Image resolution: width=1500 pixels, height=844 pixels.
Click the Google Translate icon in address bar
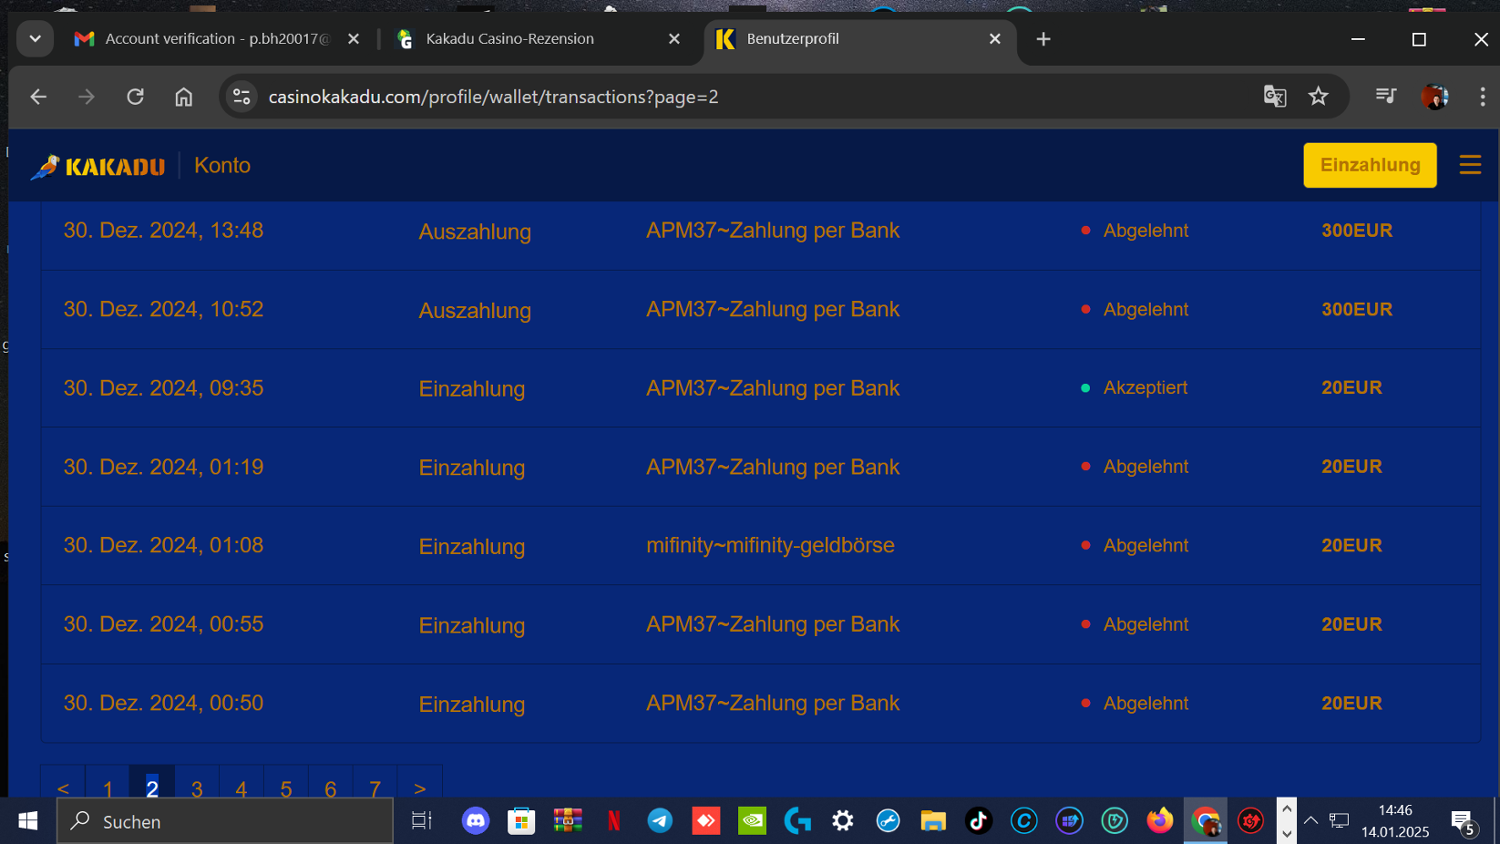[1274, 97]
